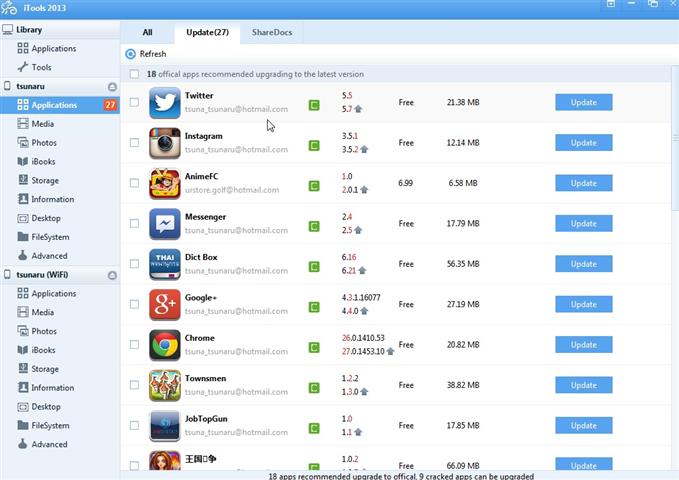Viewport: 679px width, 480px height.
Task: Select the Library section header
Action: click(x=60, y=30)
